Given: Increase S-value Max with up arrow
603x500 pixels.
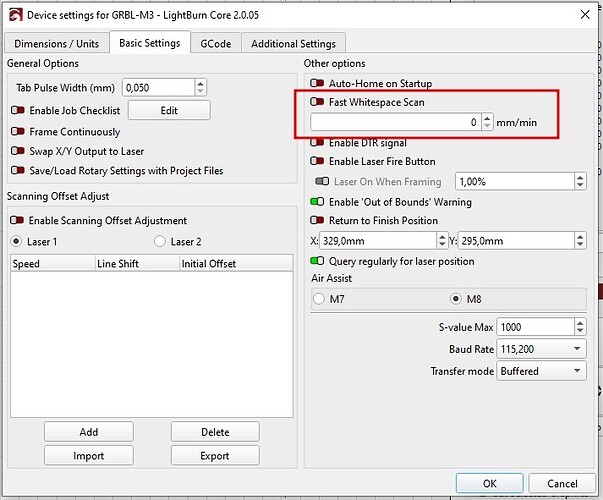Looking at the screenshot, I should tap(580, 323).
